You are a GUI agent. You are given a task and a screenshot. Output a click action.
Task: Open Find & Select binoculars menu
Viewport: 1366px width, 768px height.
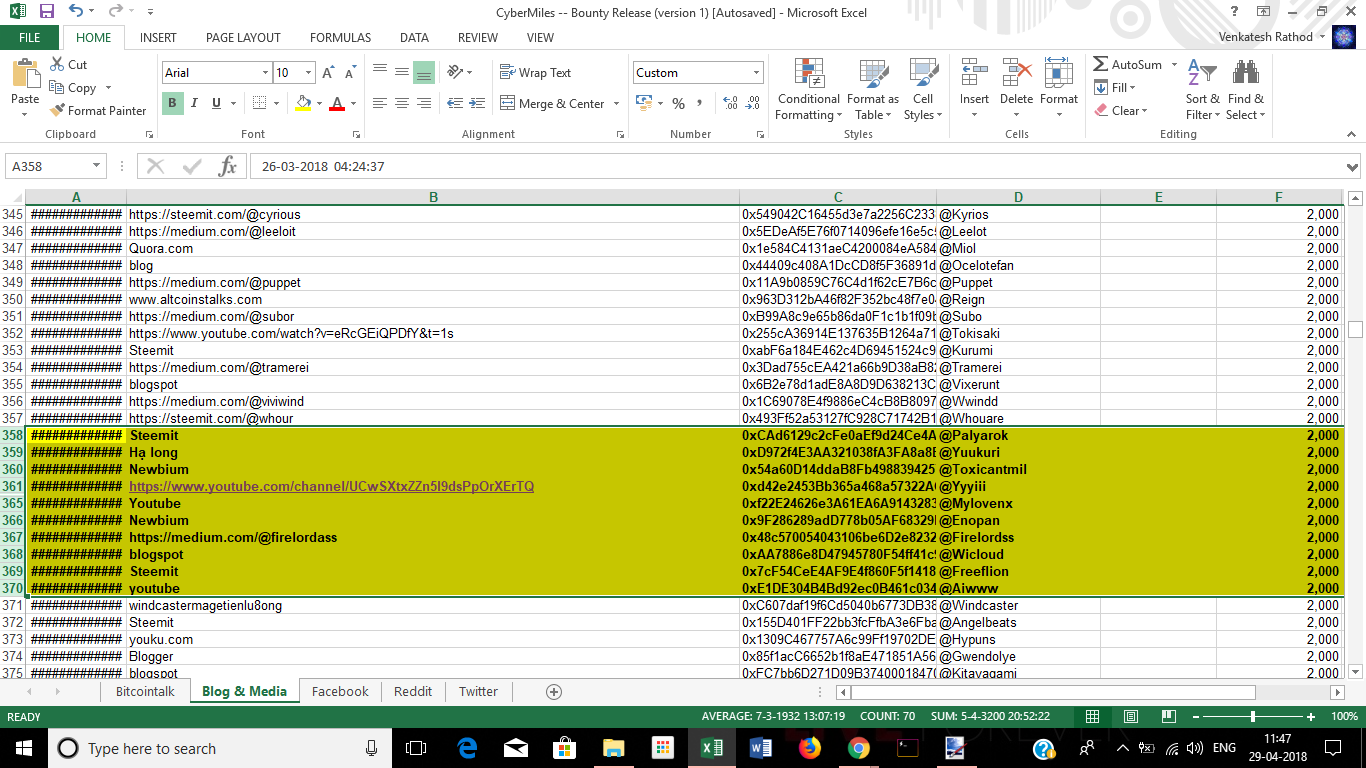1246,90
